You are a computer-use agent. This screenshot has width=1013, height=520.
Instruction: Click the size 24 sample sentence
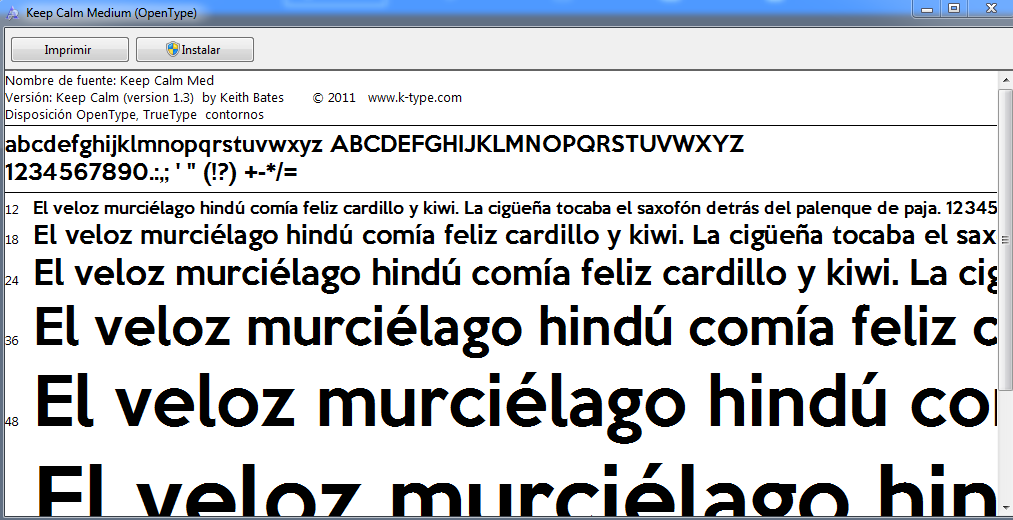(x=517, y=273)
